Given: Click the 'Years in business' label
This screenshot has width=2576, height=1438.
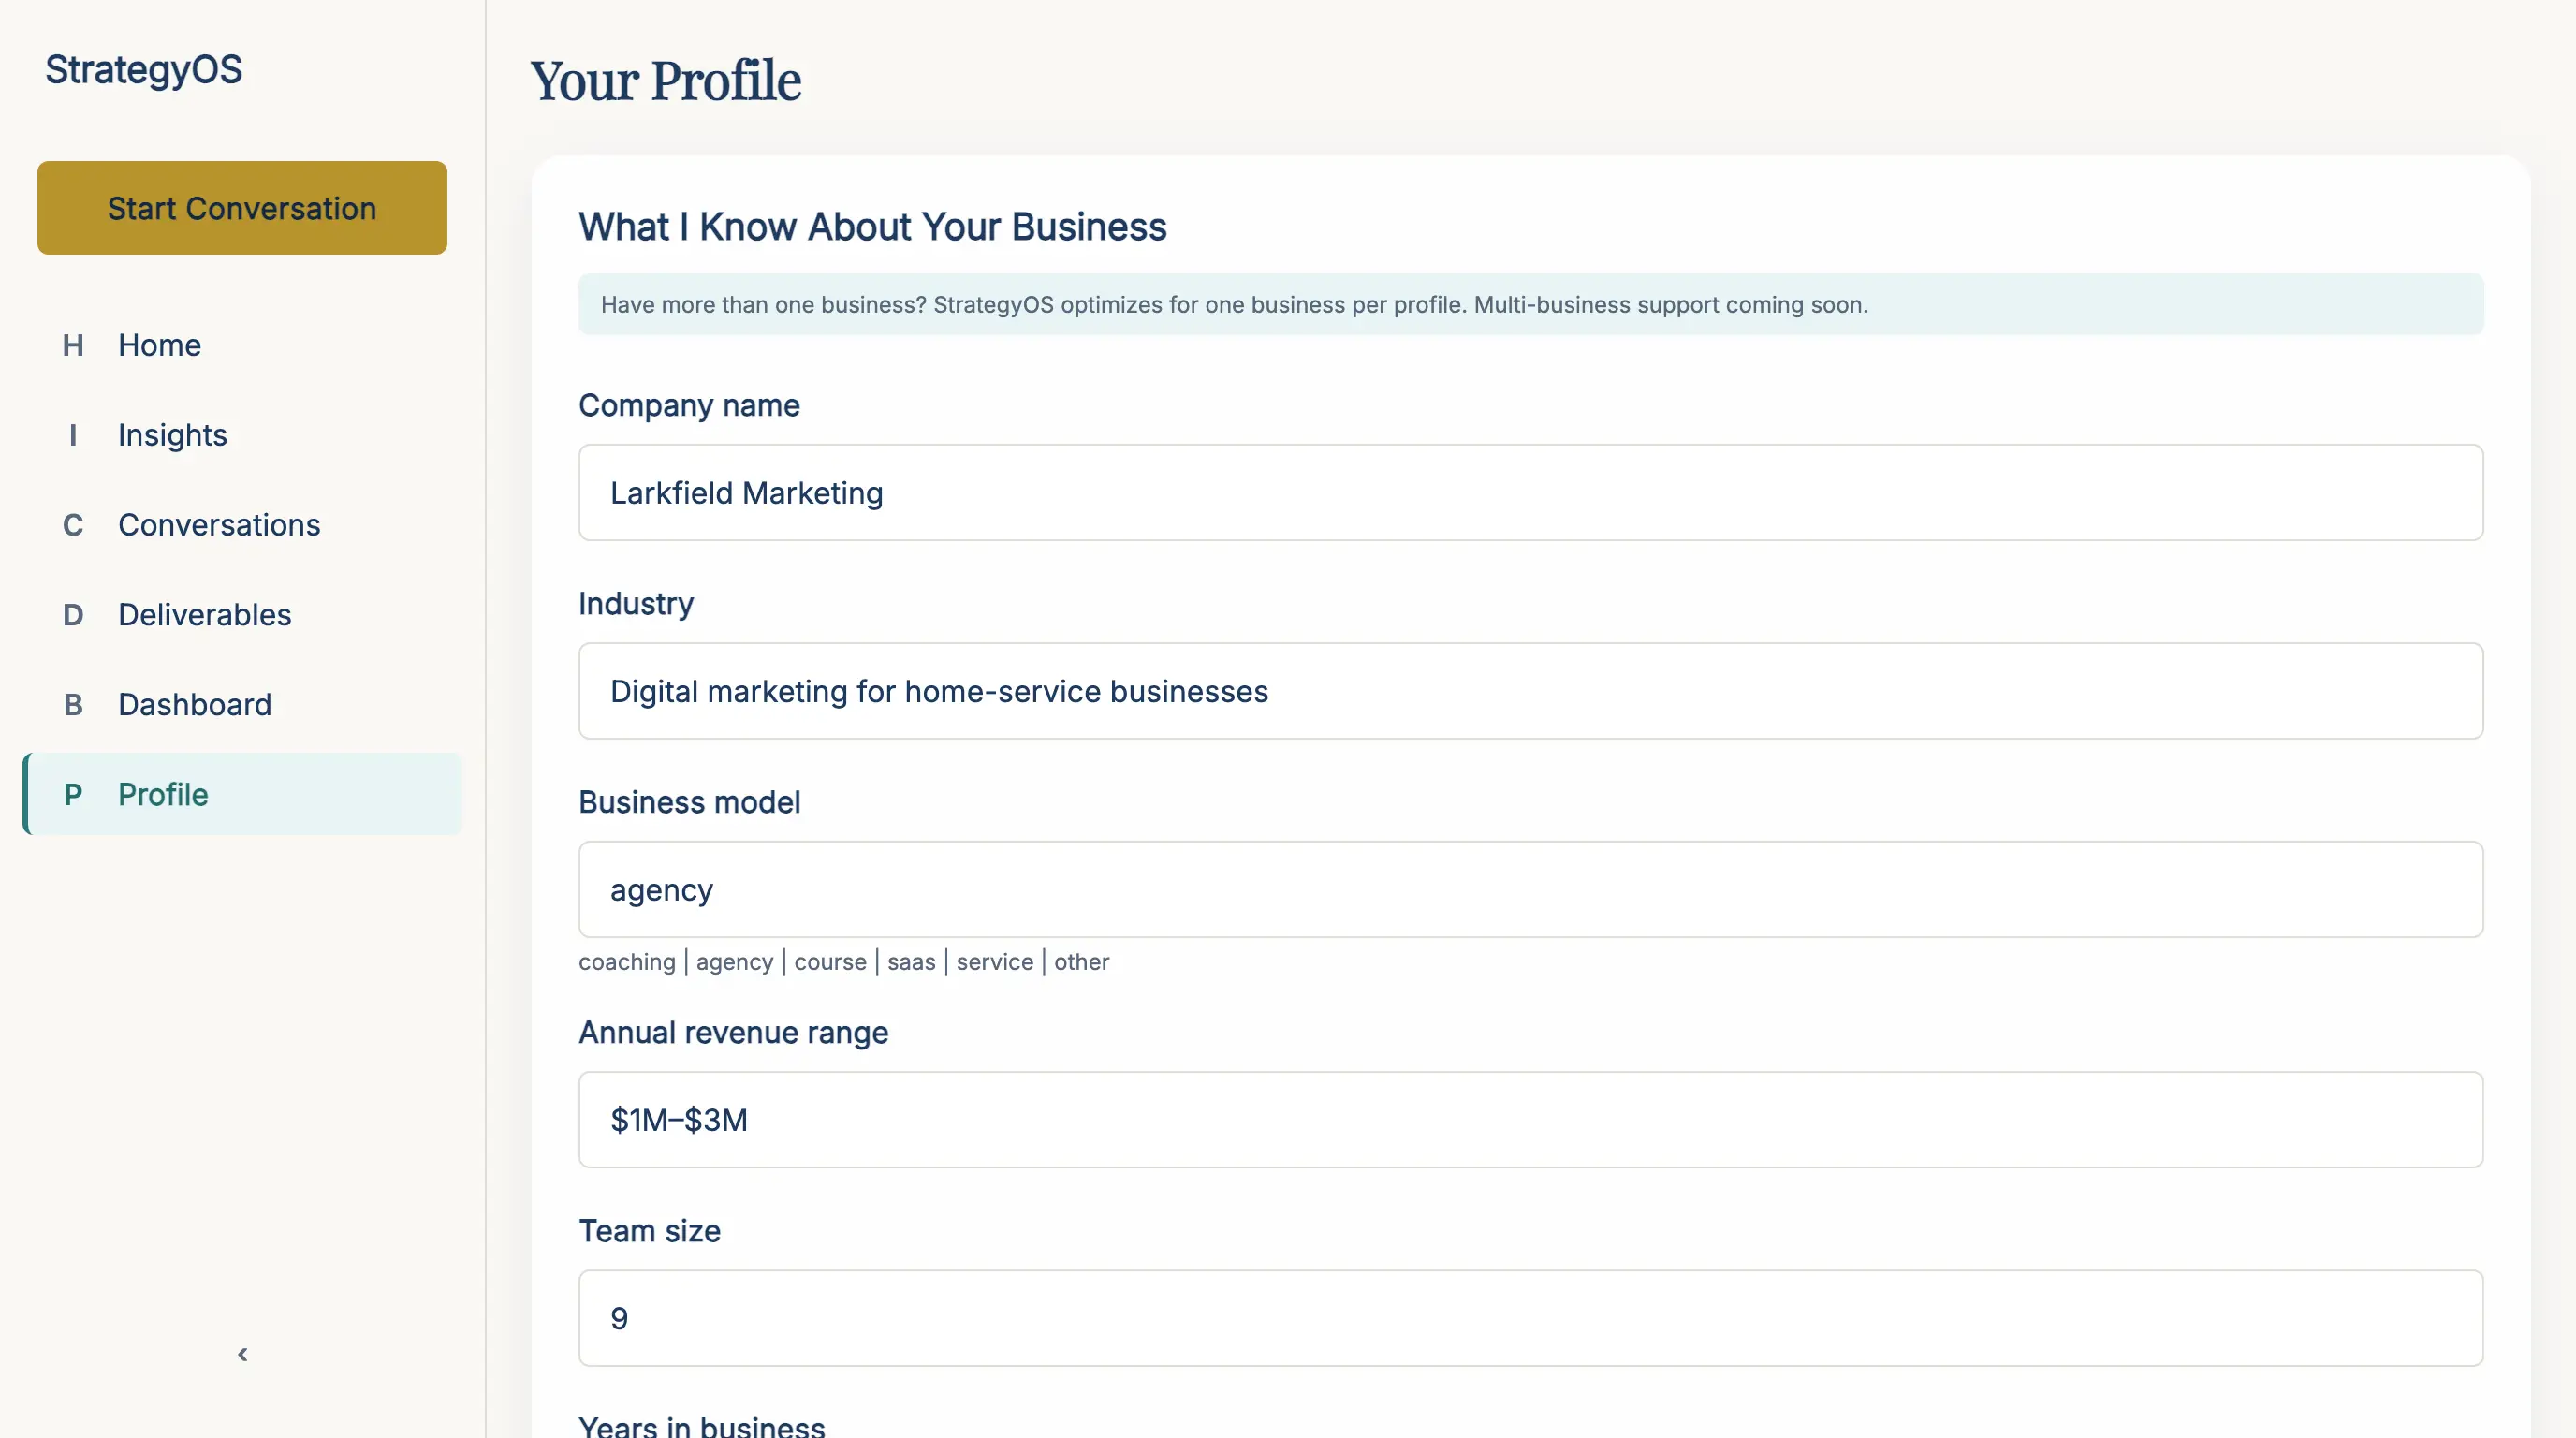Looking at the screenshot, I should [702, 1427].
